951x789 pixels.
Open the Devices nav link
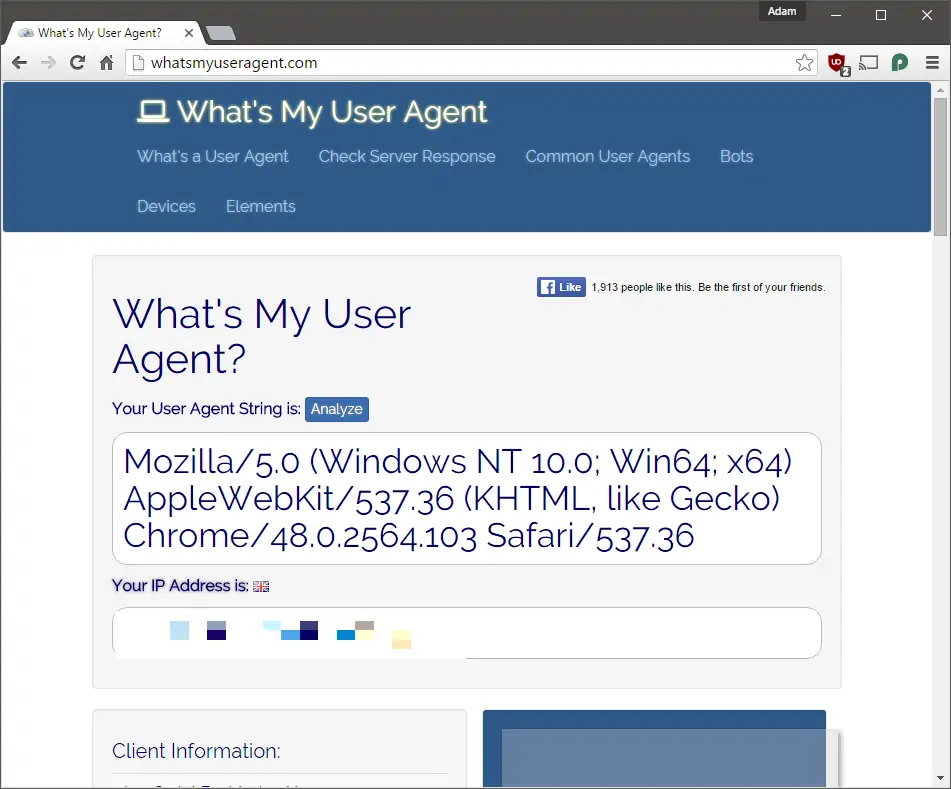click(166, 206)
